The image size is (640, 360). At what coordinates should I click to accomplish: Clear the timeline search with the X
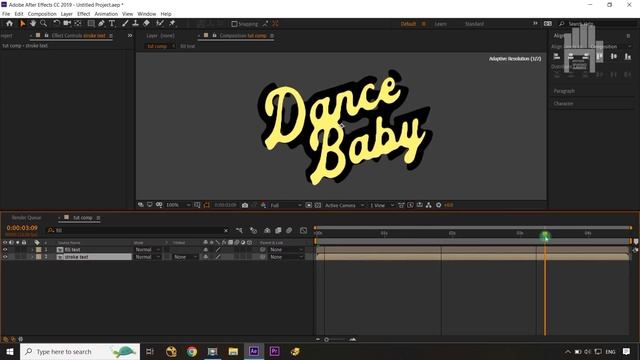coord(226,231)
